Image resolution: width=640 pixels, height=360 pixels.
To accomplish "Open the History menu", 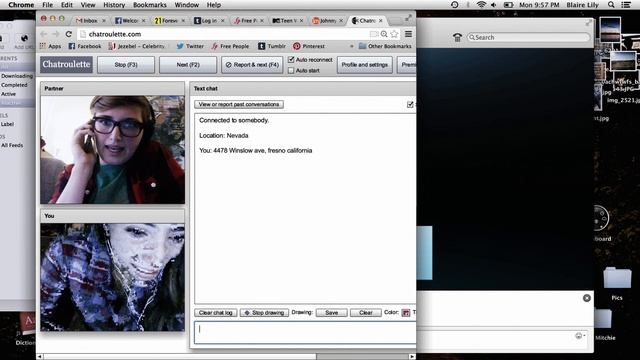I will point(114,5).
